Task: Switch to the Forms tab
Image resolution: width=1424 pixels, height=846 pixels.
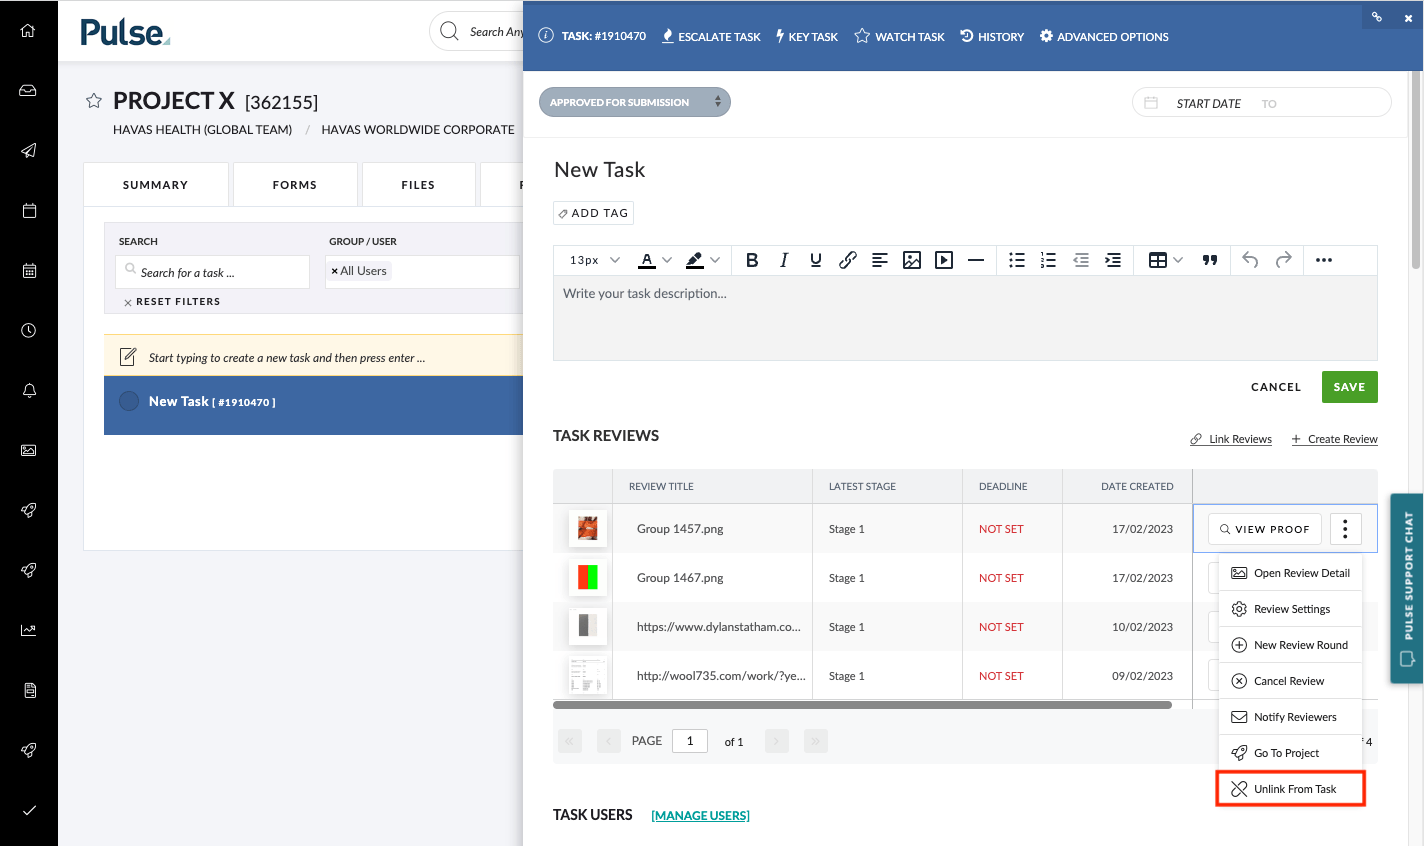Action: tap(294, 185)
